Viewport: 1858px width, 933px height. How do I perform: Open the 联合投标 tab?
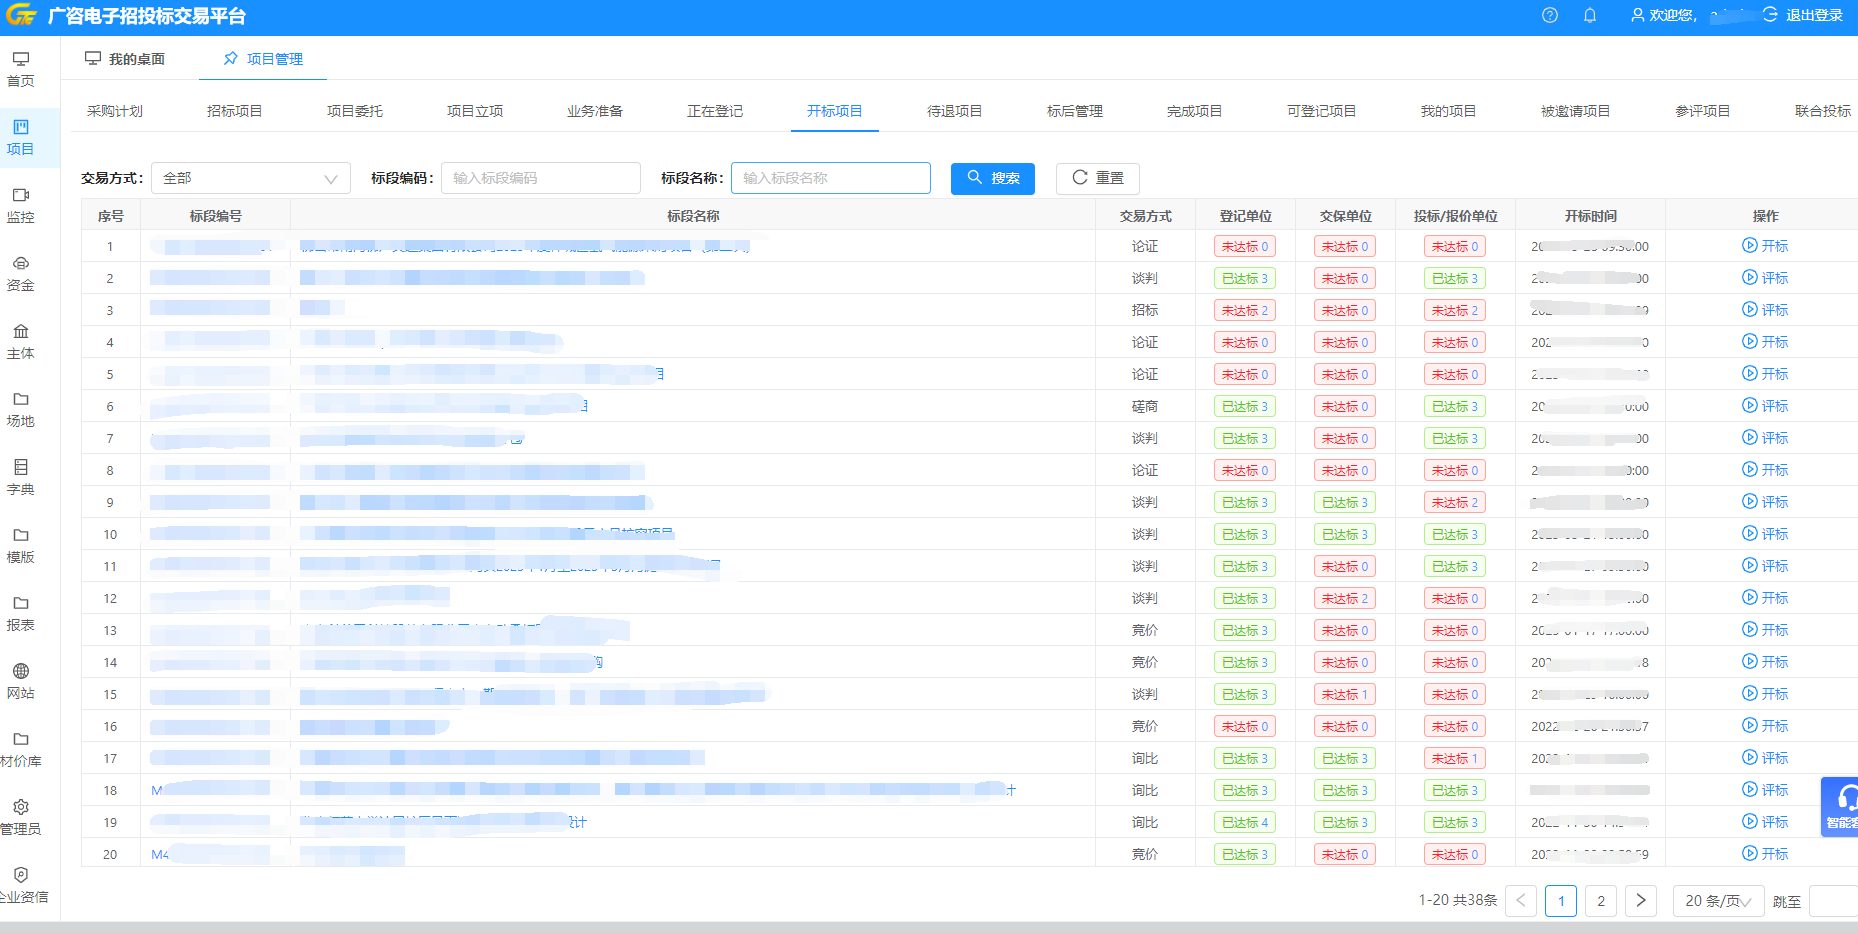1823,111
